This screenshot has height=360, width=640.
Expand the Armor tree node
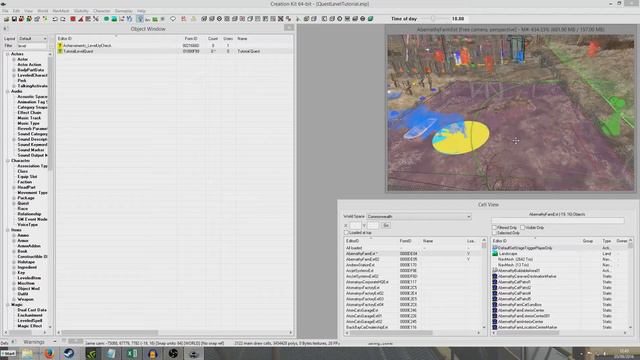point(14,241)
